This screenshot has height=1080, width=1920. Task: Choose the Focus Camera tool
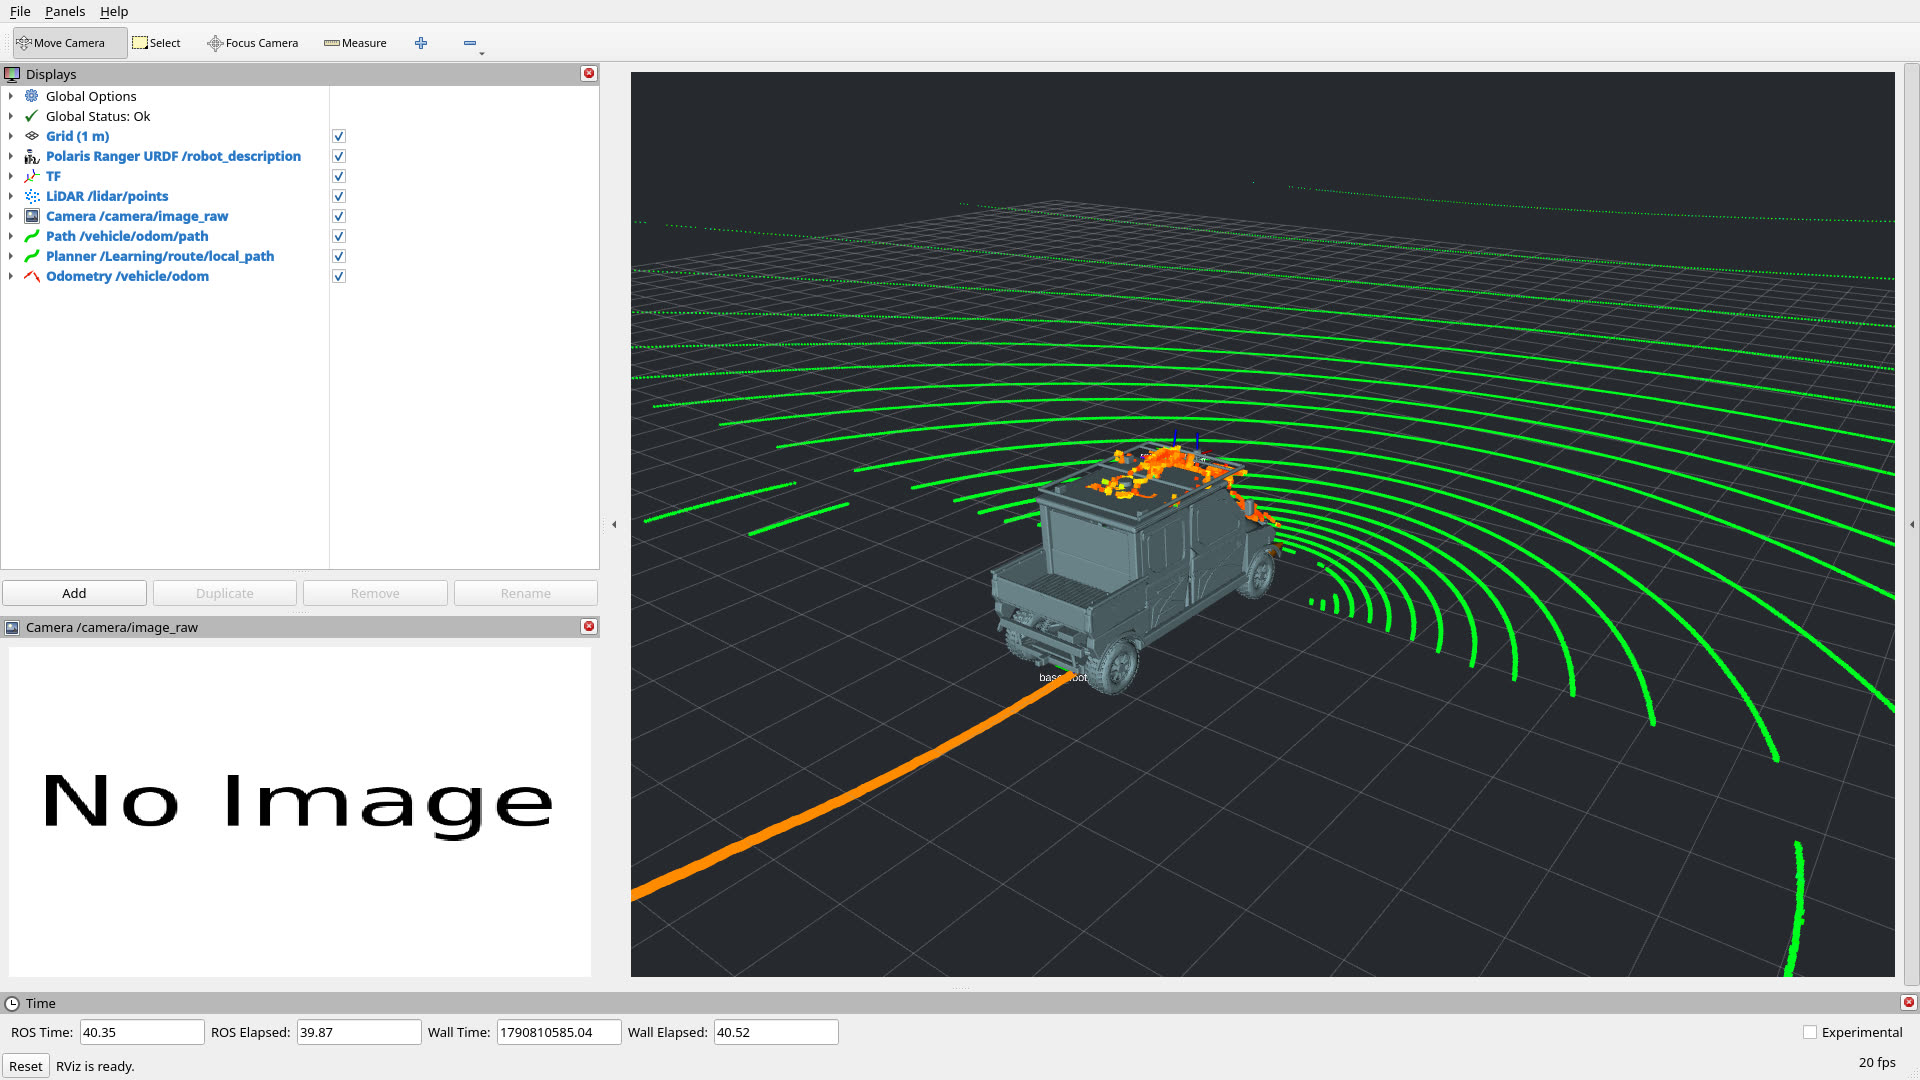click(x=253, y=43)
